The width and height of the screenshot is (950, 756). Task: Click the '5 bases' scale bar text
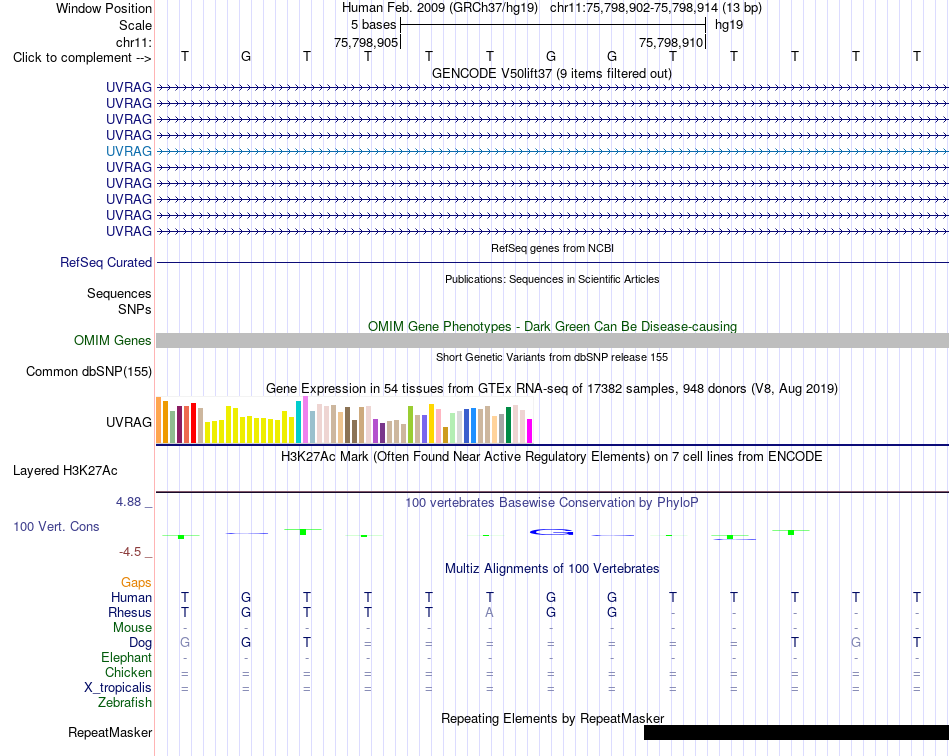(373, 25)
